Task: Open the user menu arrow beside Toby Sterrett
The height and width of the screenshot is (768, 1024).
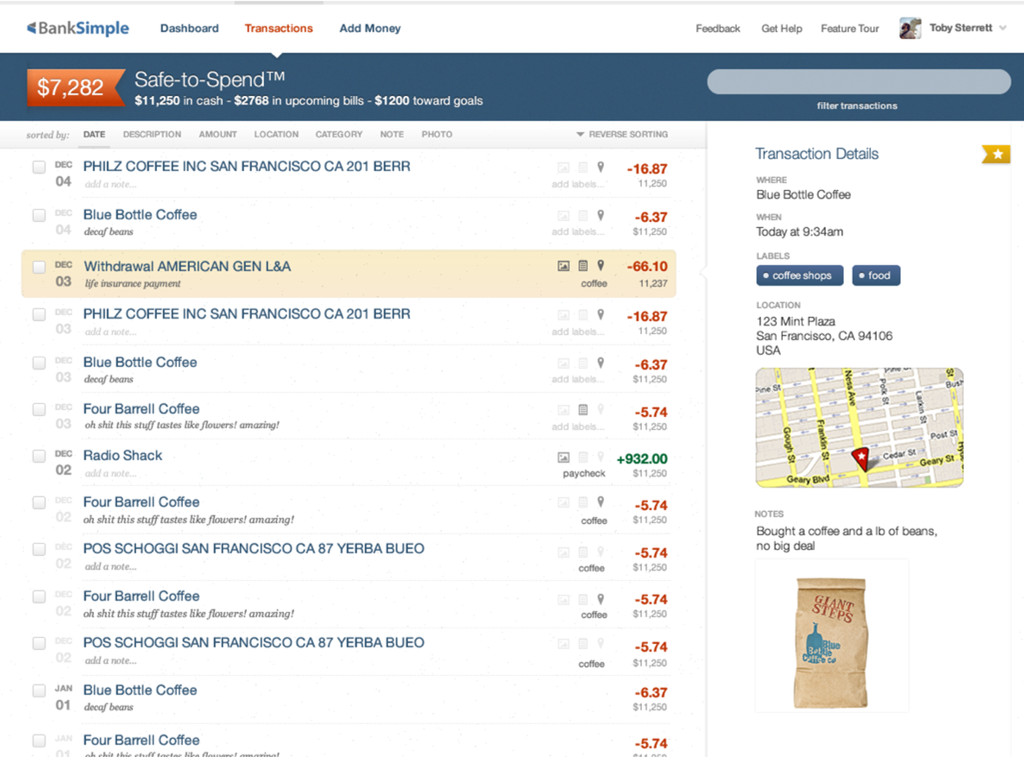Action: coord(1002,28)
